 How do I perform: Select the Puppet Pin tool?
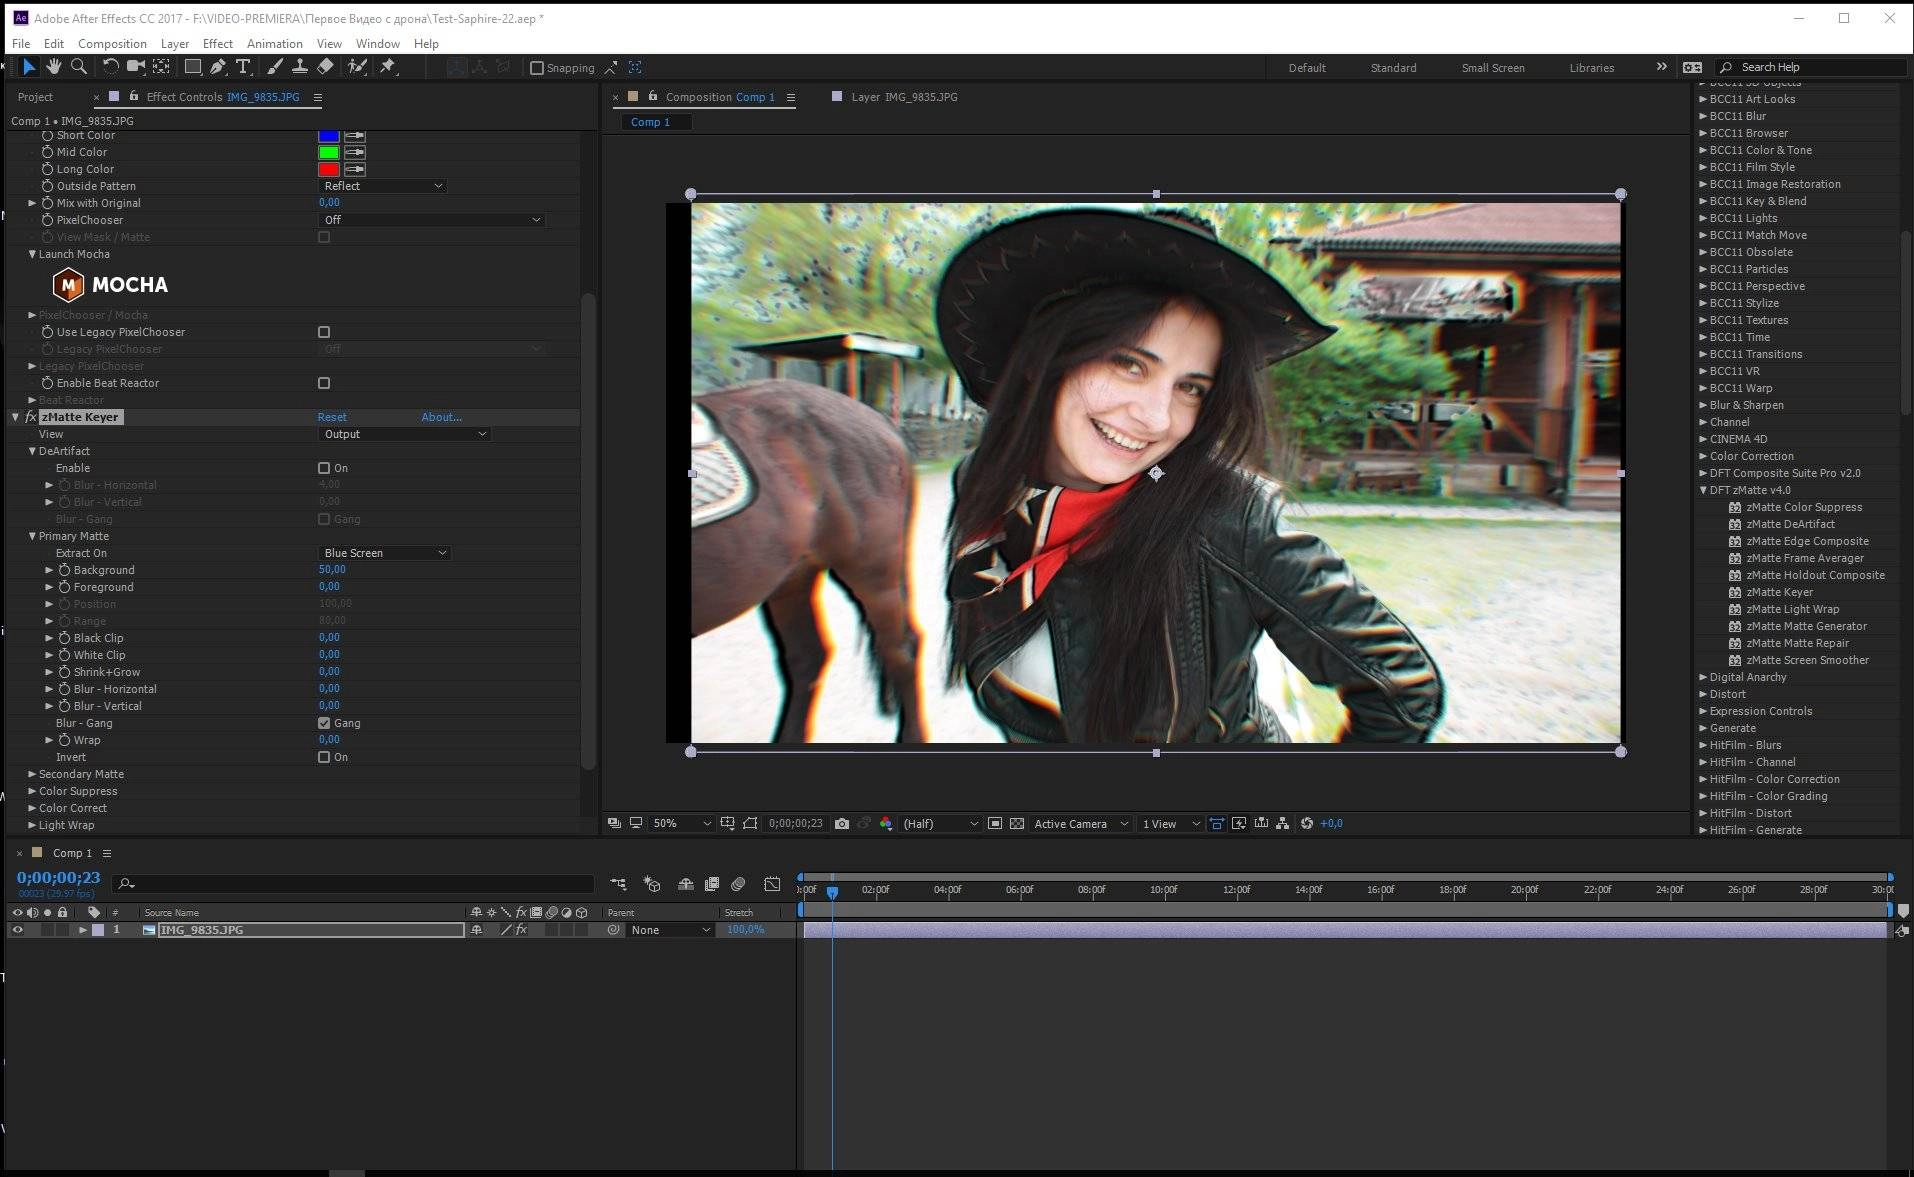pos(389,67)
